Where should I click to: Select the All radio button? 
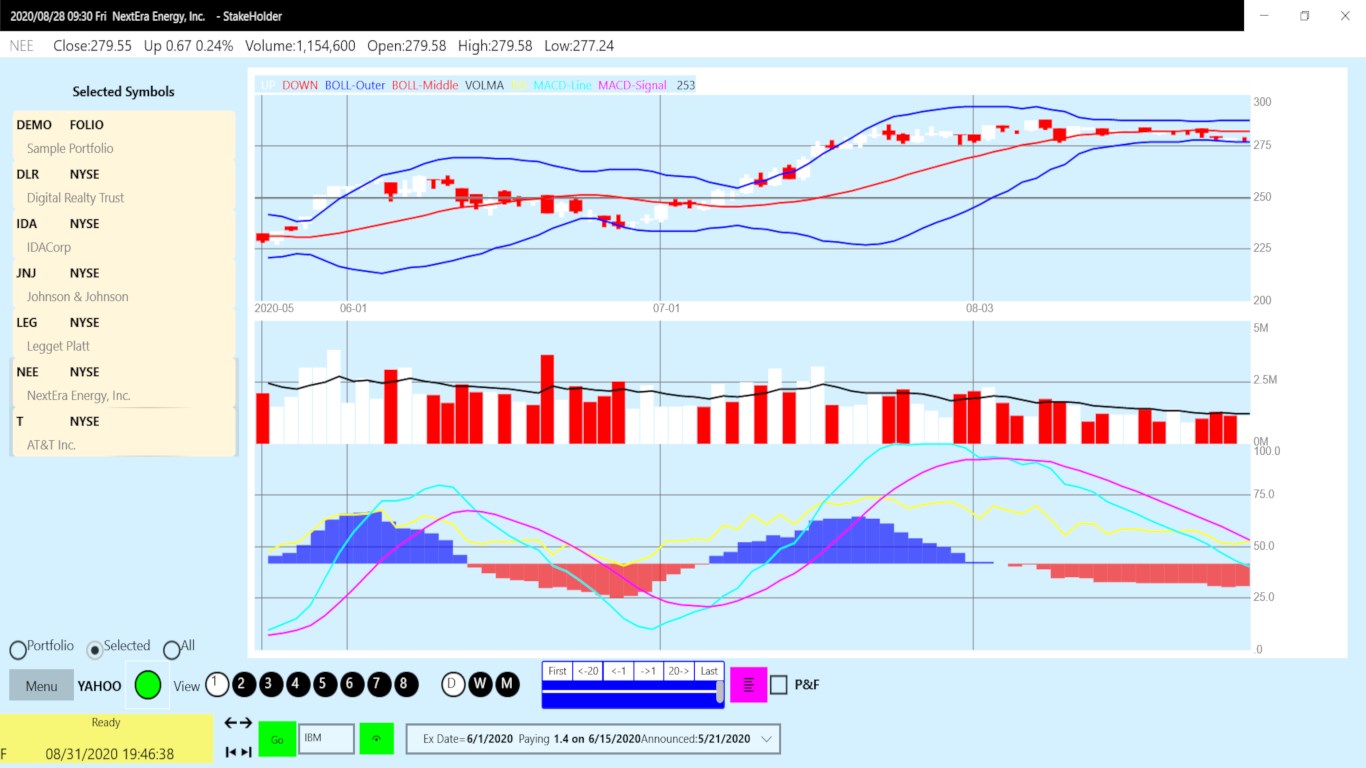pyautogui.click(x=172, y=650)
